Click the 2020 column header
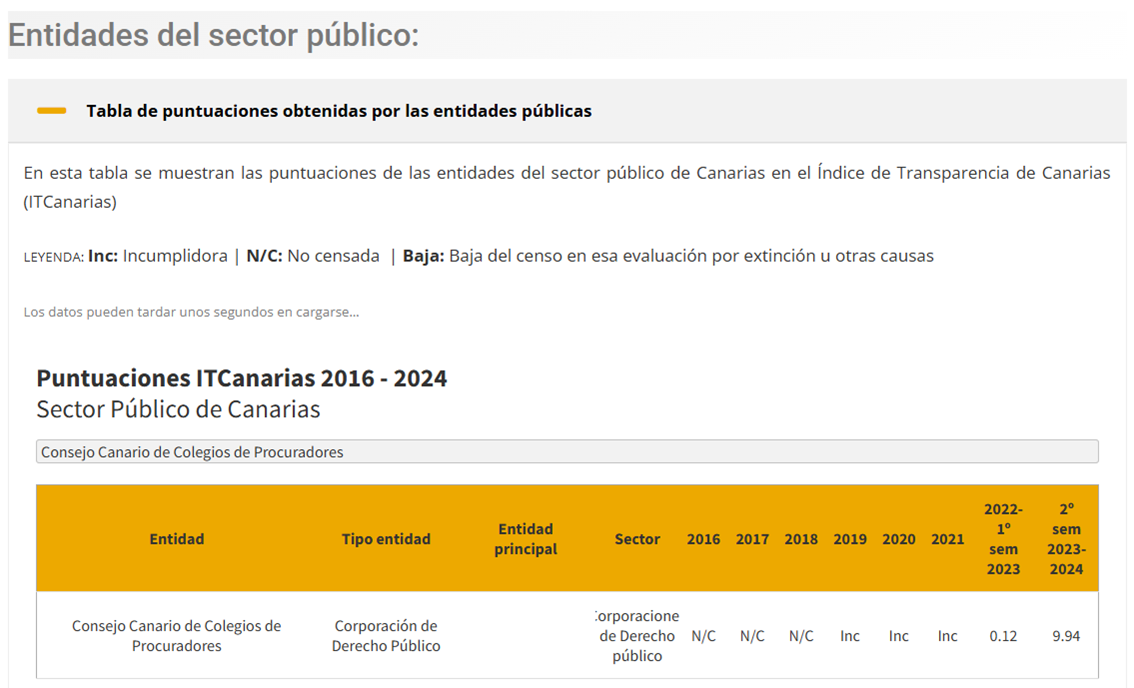 [x=899, y=539]
